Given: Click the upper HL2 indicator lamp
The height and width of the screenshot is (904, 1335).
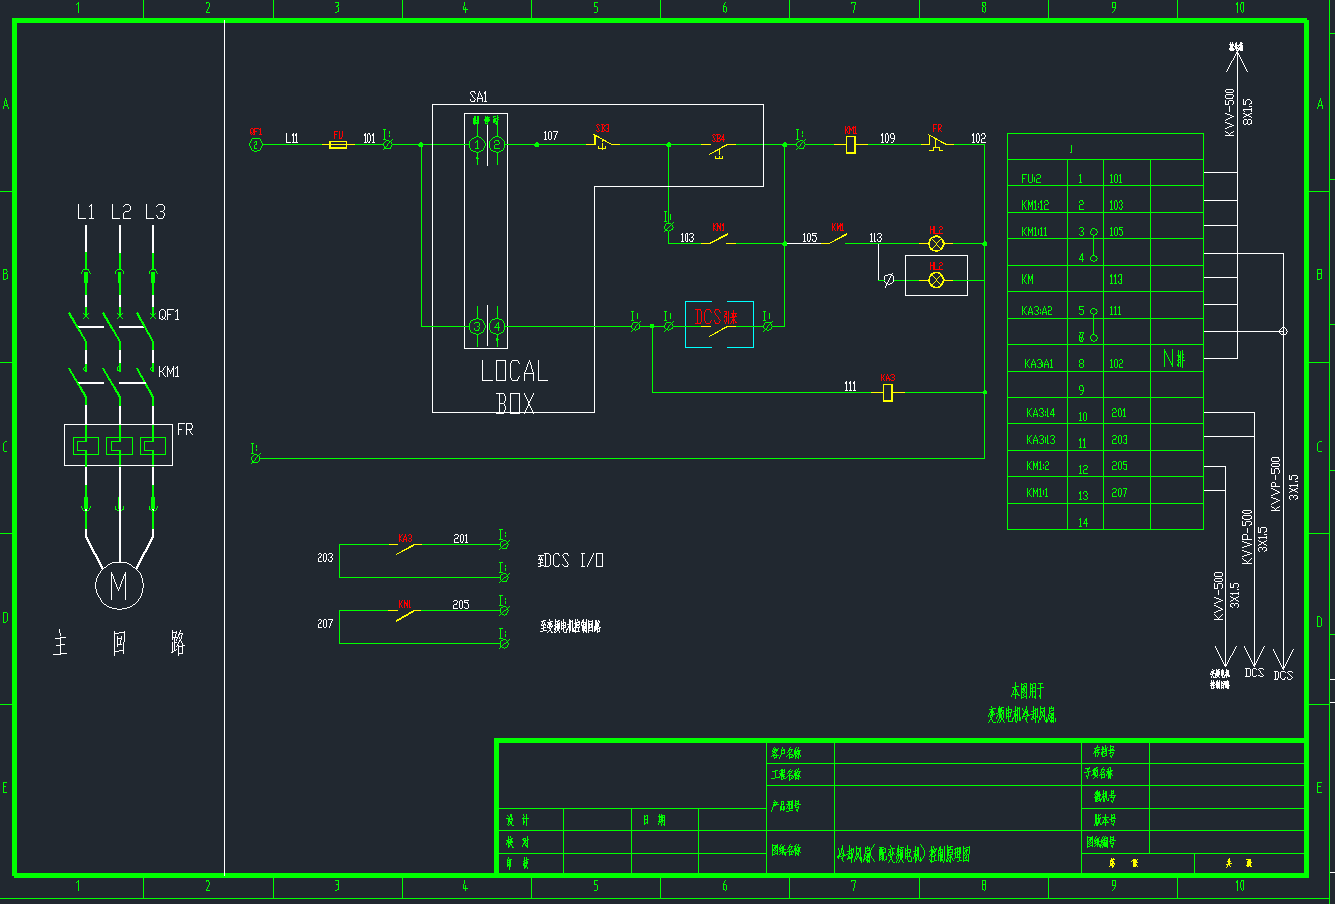Looking at the screenshot, I should tap(937, 243).
